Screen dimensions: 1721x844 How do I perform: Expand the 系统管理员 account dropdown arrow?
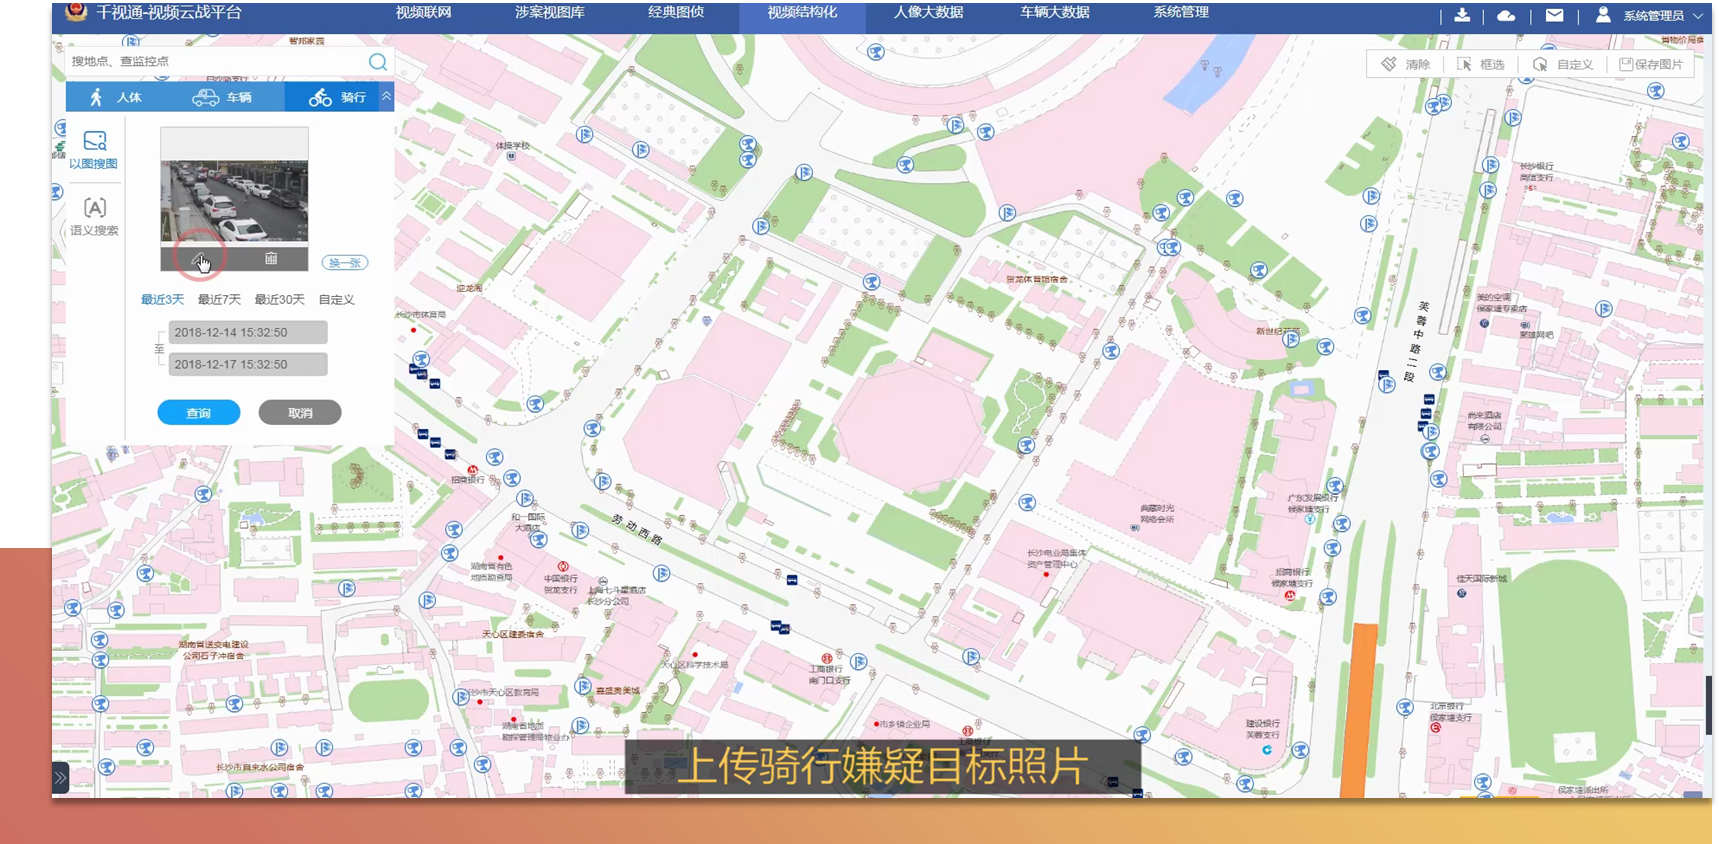pos(1698,16)
